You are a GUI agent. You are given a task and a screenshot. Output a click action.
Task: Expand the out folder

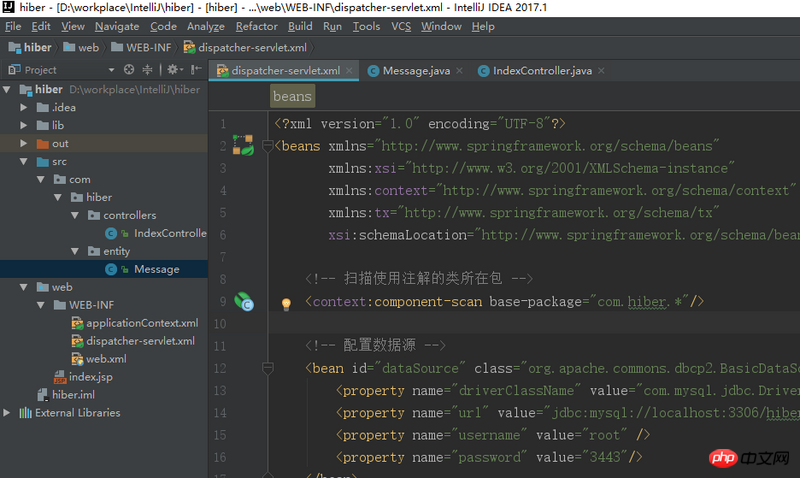23,144
